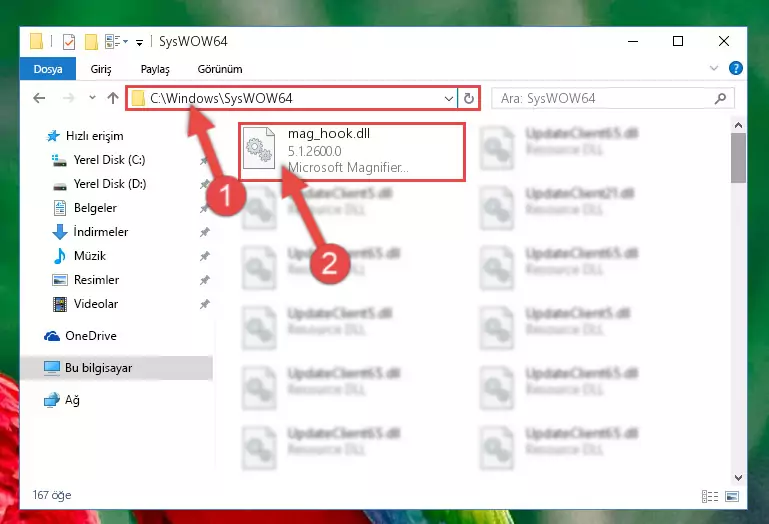
Task: Unpin Yerel Disk (C:) pin icon
Action: click(x=205, y=160)
